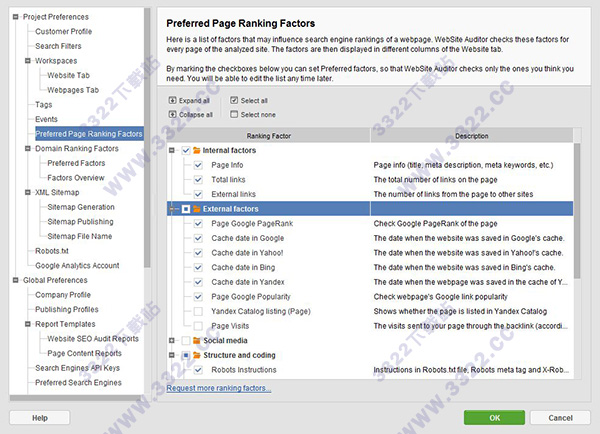600x434 pixels.
Task: Click the Structure and coding folder icon
Action: pyautogui.click(x=197, y=355)
